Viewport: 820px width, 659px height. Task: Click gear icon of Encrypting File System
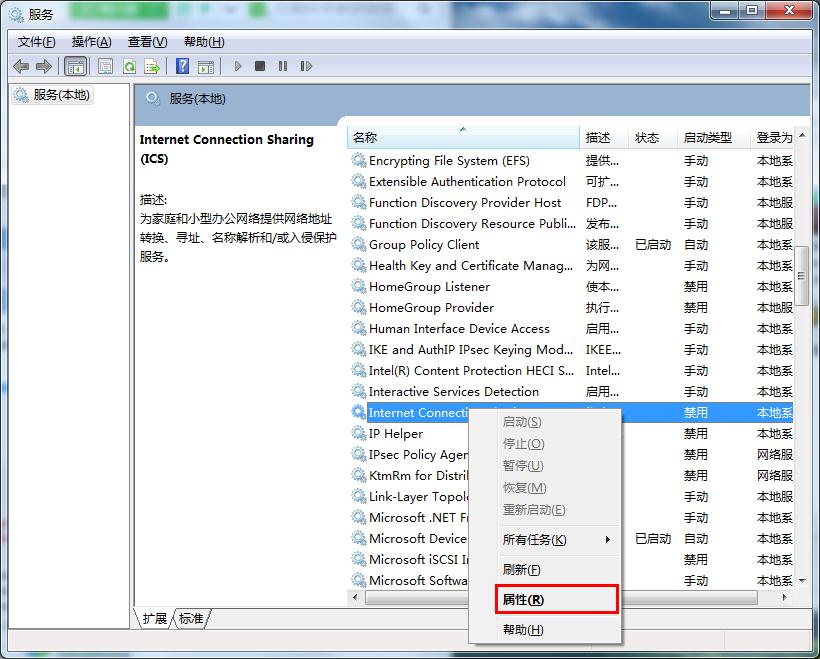click(x=359, y=160)
